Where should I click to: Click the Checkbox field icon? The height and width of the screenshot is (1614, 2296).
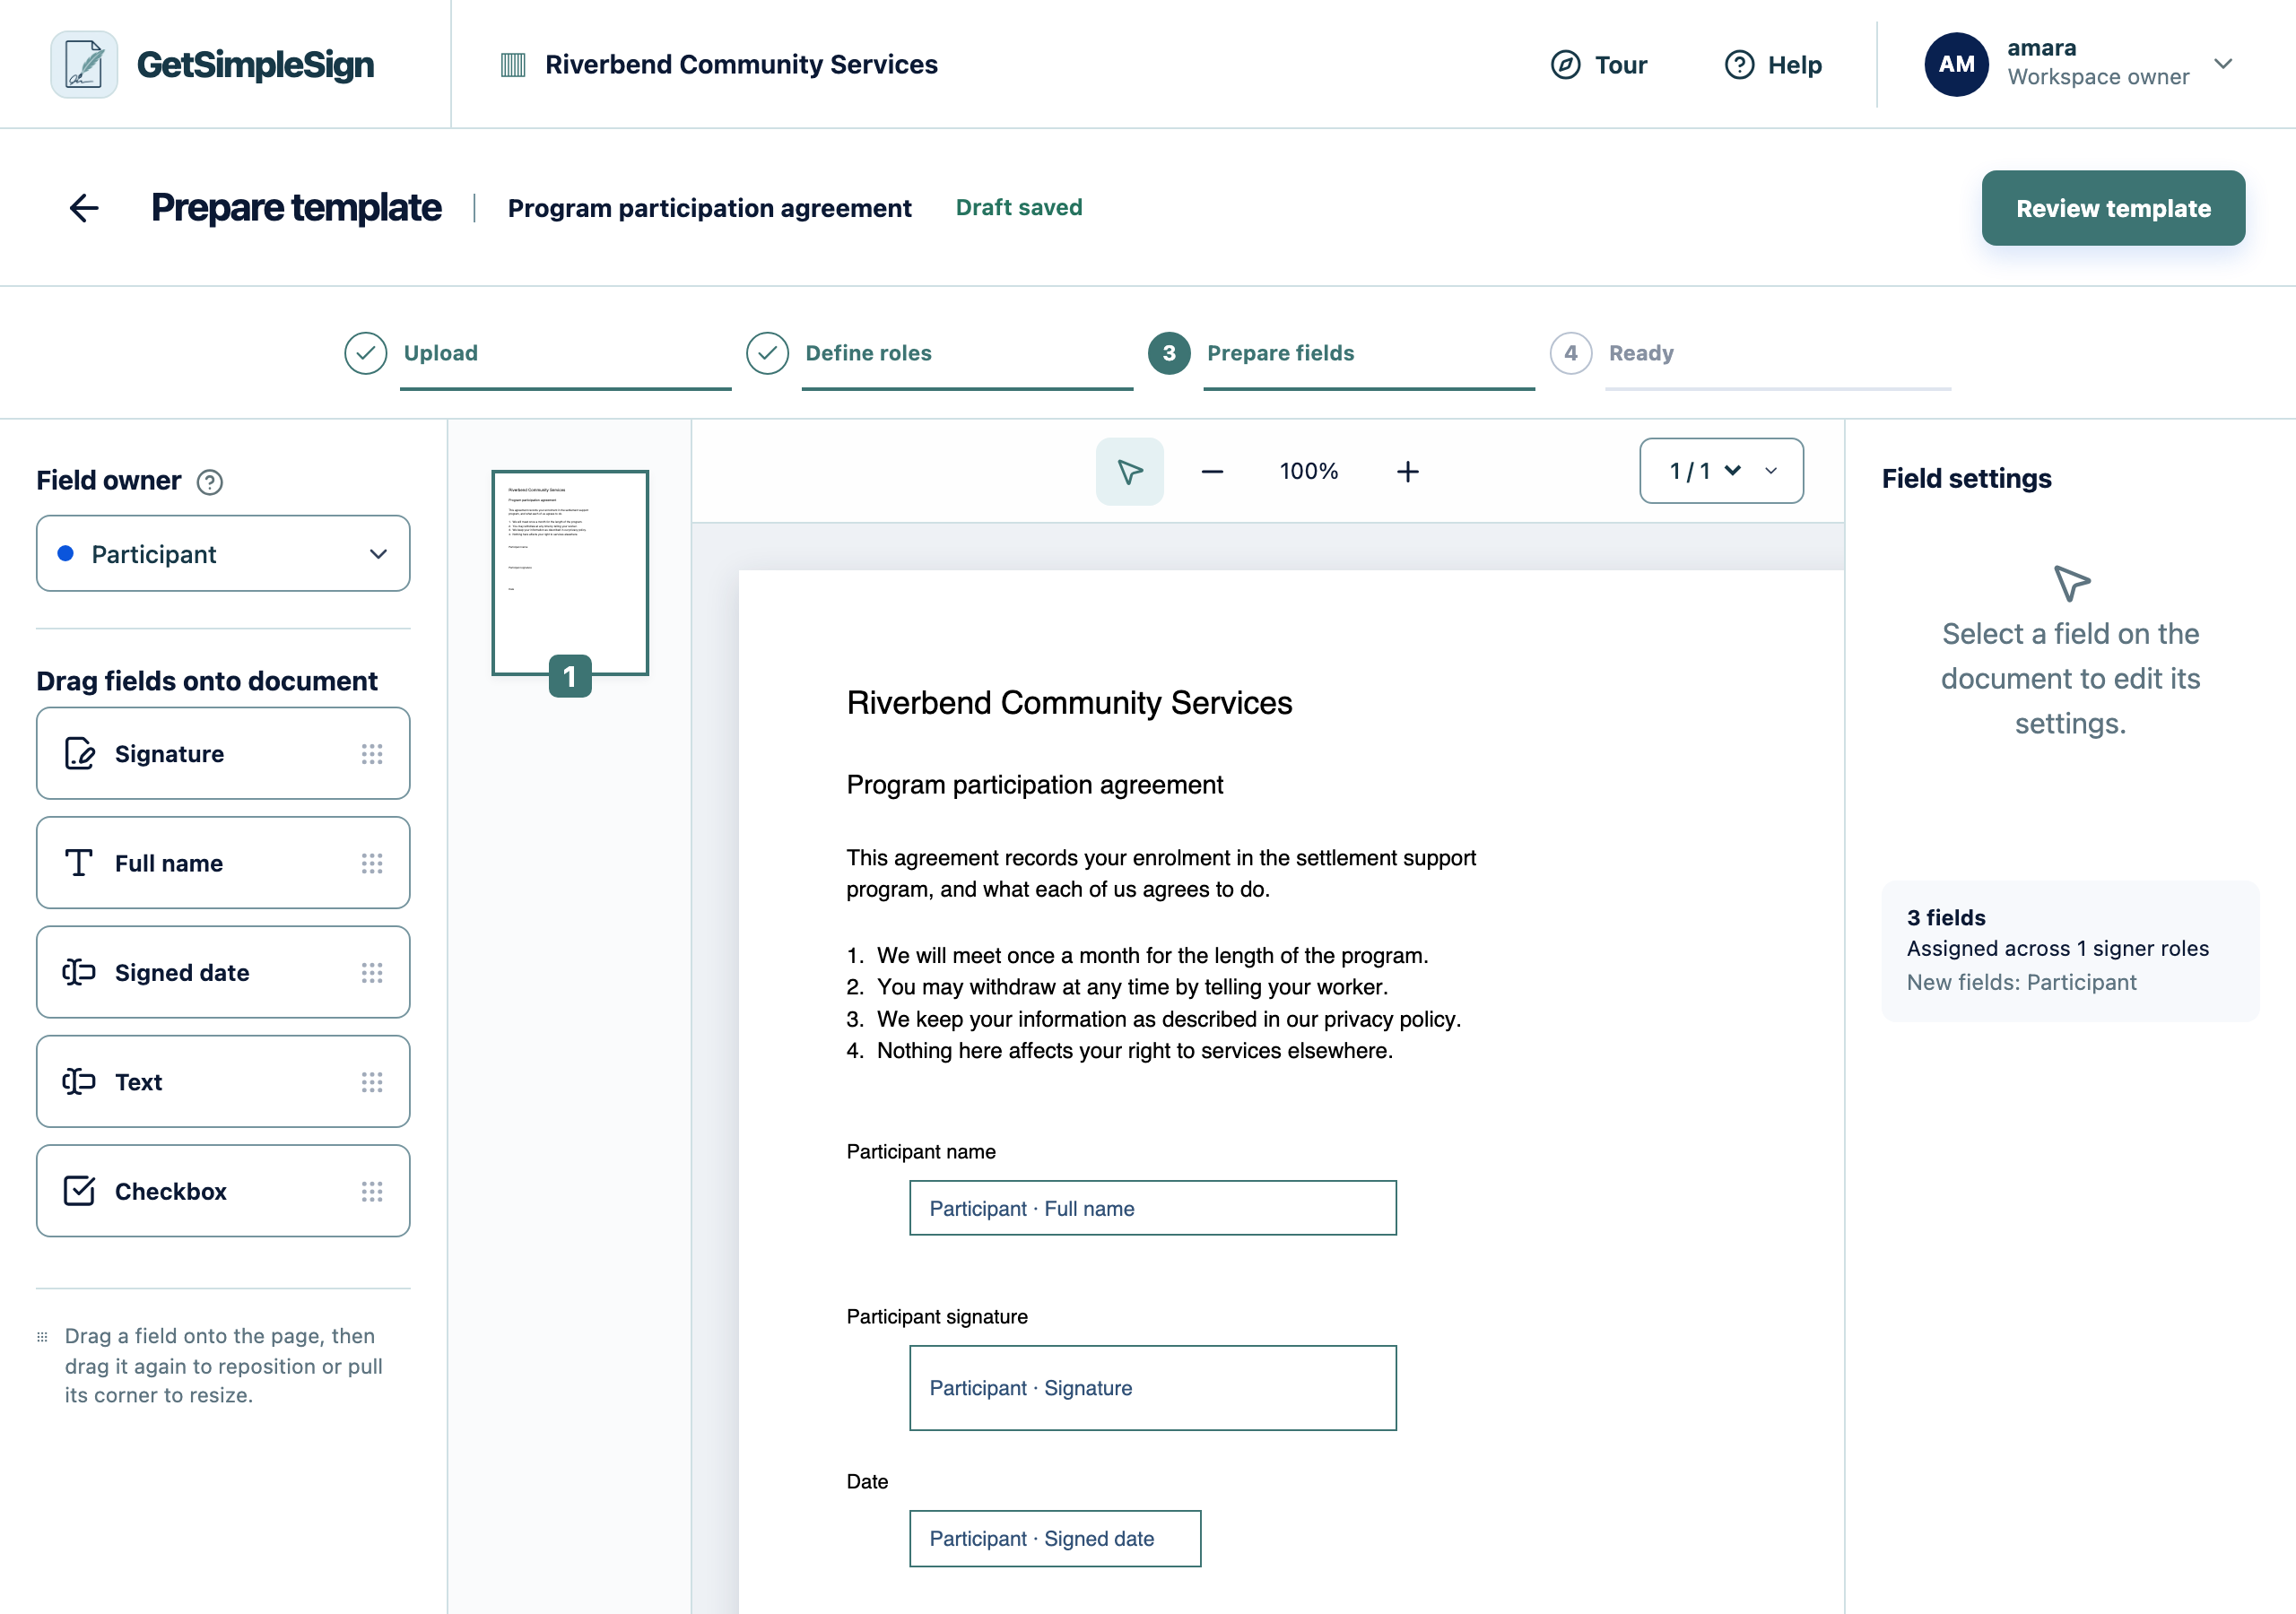point(79,1190)
